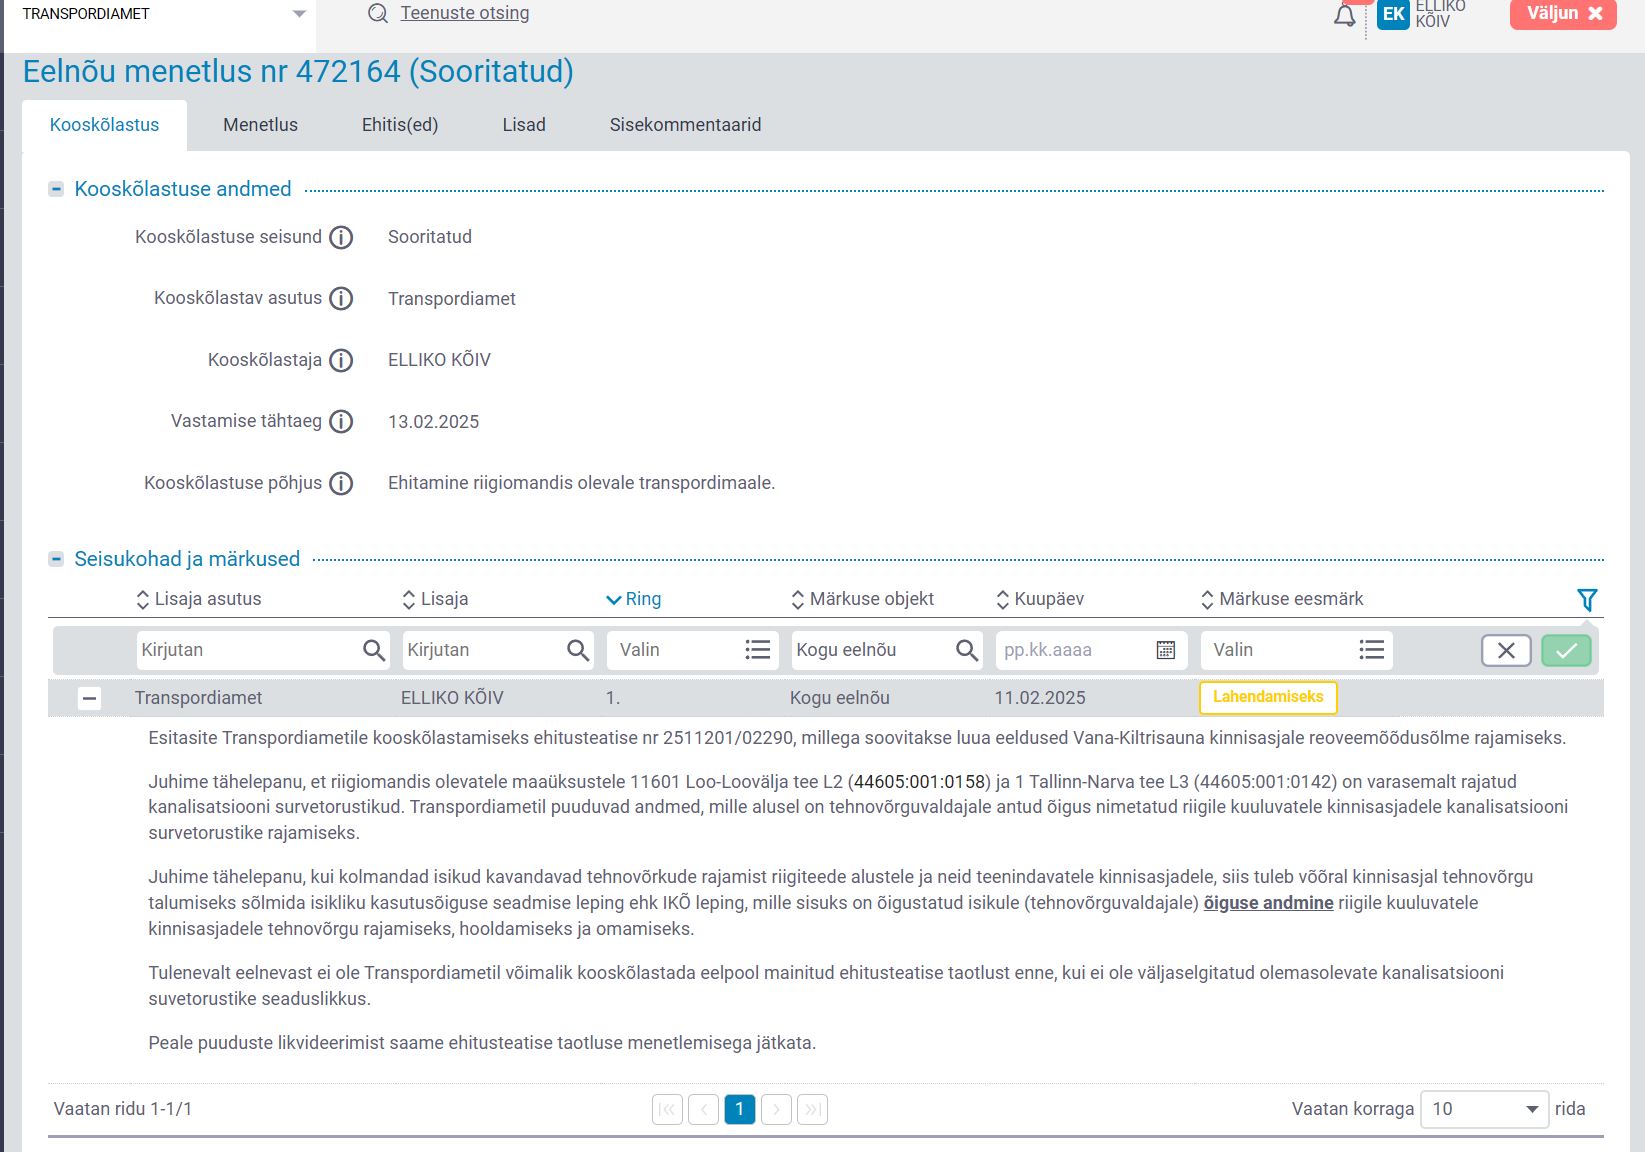1645x1152 pixels.
Task: Go to next page of results
Action: pos(776,1109)
